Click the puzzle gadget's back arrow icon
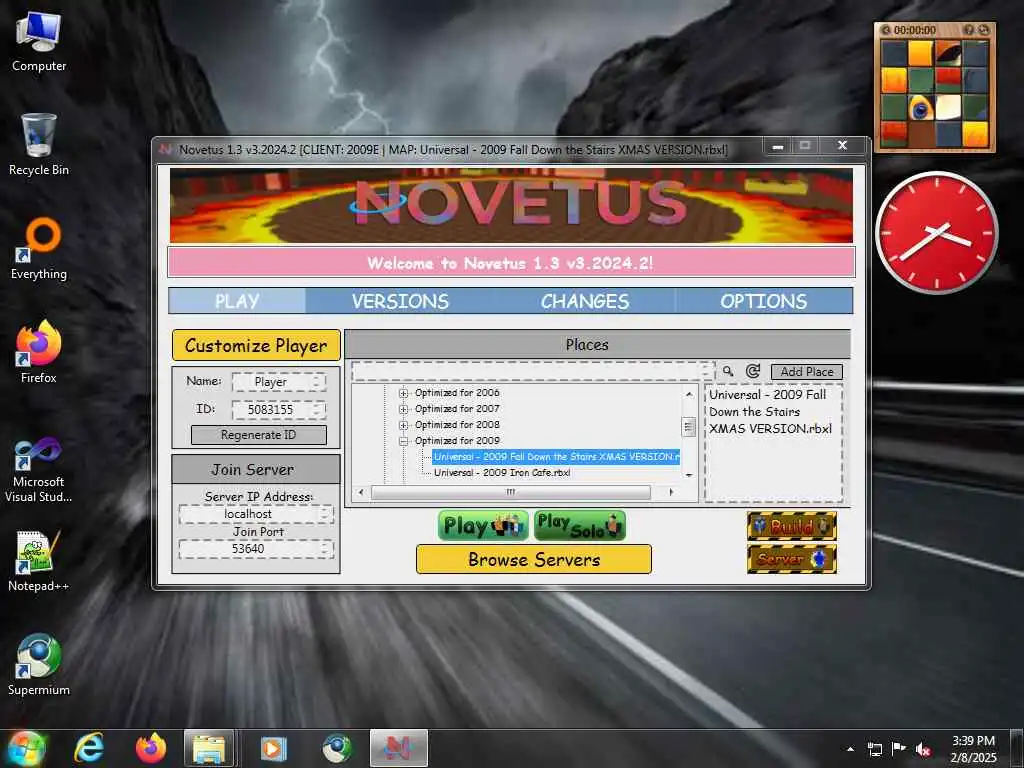Screen dimensions: 1024x768 [x=886, y=30]
